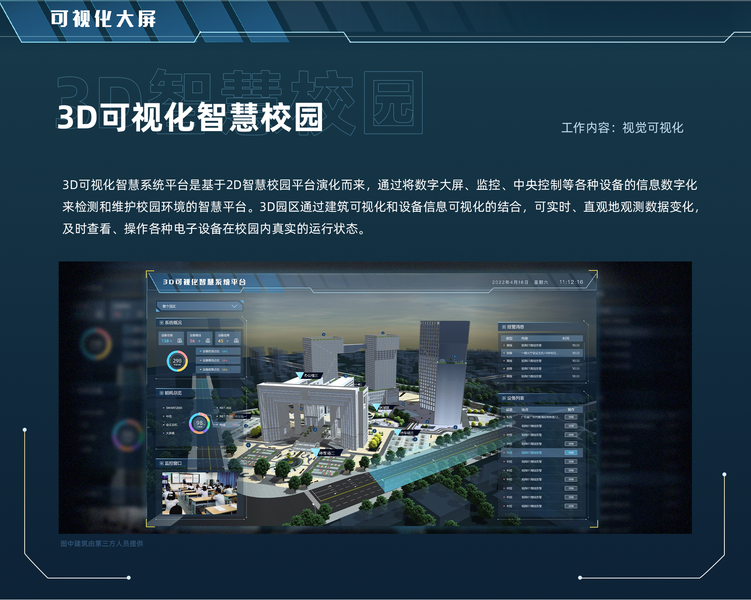Select the red-dot percentage legend row
The image size is (751, 600).
218,360
